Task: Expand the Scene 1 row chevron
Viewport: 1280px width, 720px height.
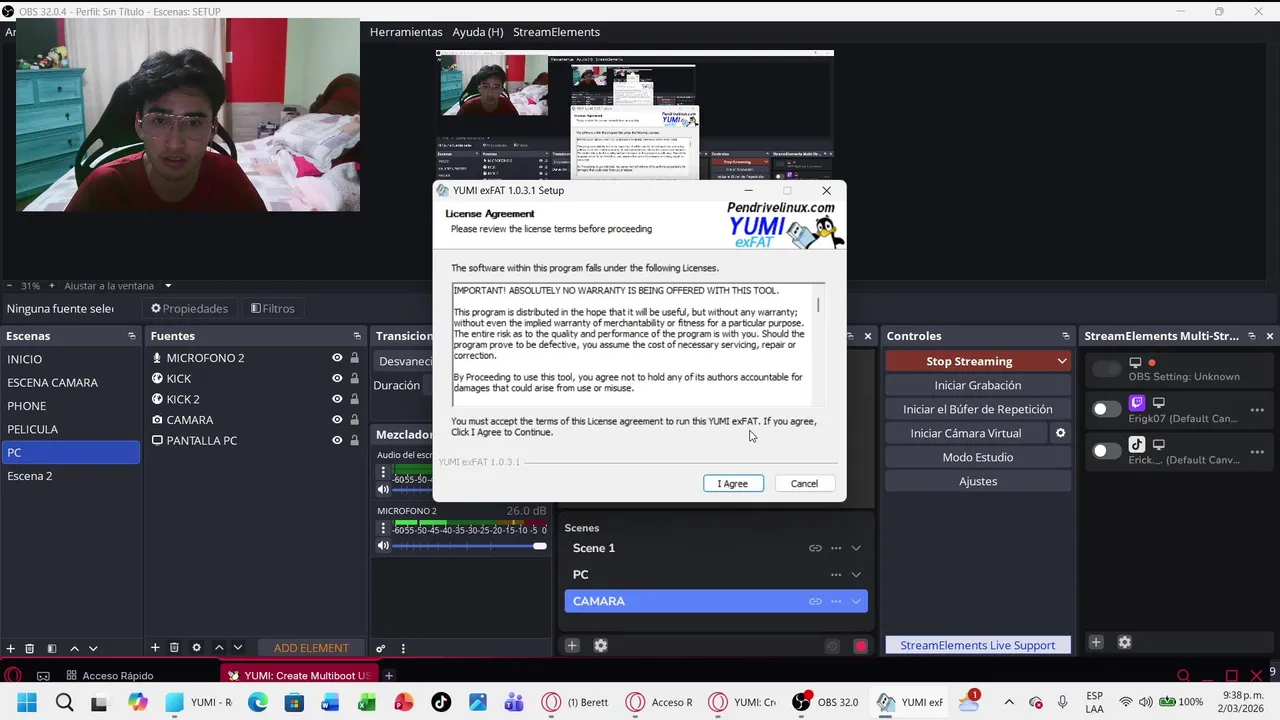Action: (x=856, y=548)
